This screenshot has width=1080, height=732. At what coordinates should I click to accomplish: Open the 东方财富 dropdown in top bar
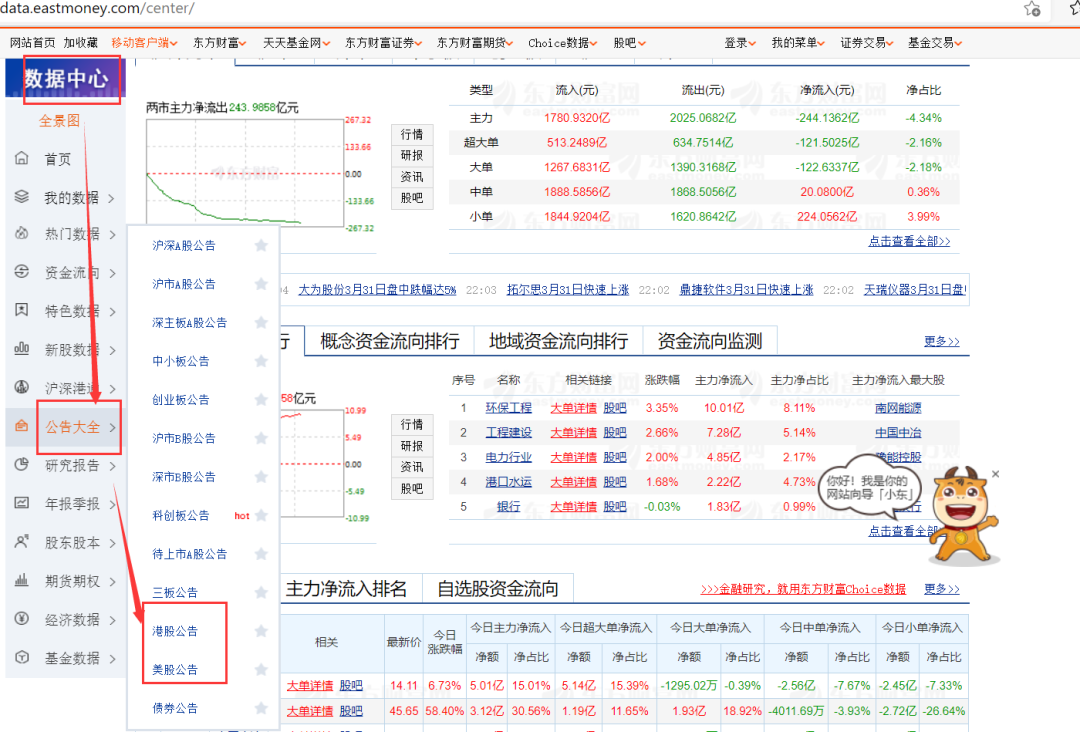(x=220, y=43)
